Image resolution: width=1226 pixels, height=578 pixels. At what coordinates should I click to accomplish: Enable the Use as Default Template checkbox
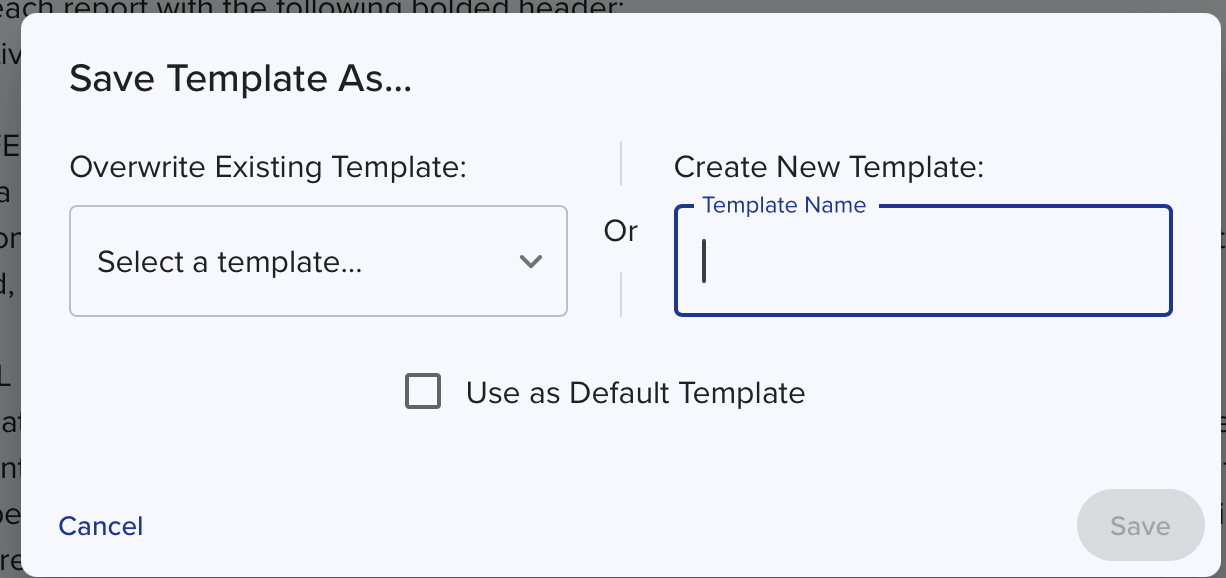click(423, 392)
